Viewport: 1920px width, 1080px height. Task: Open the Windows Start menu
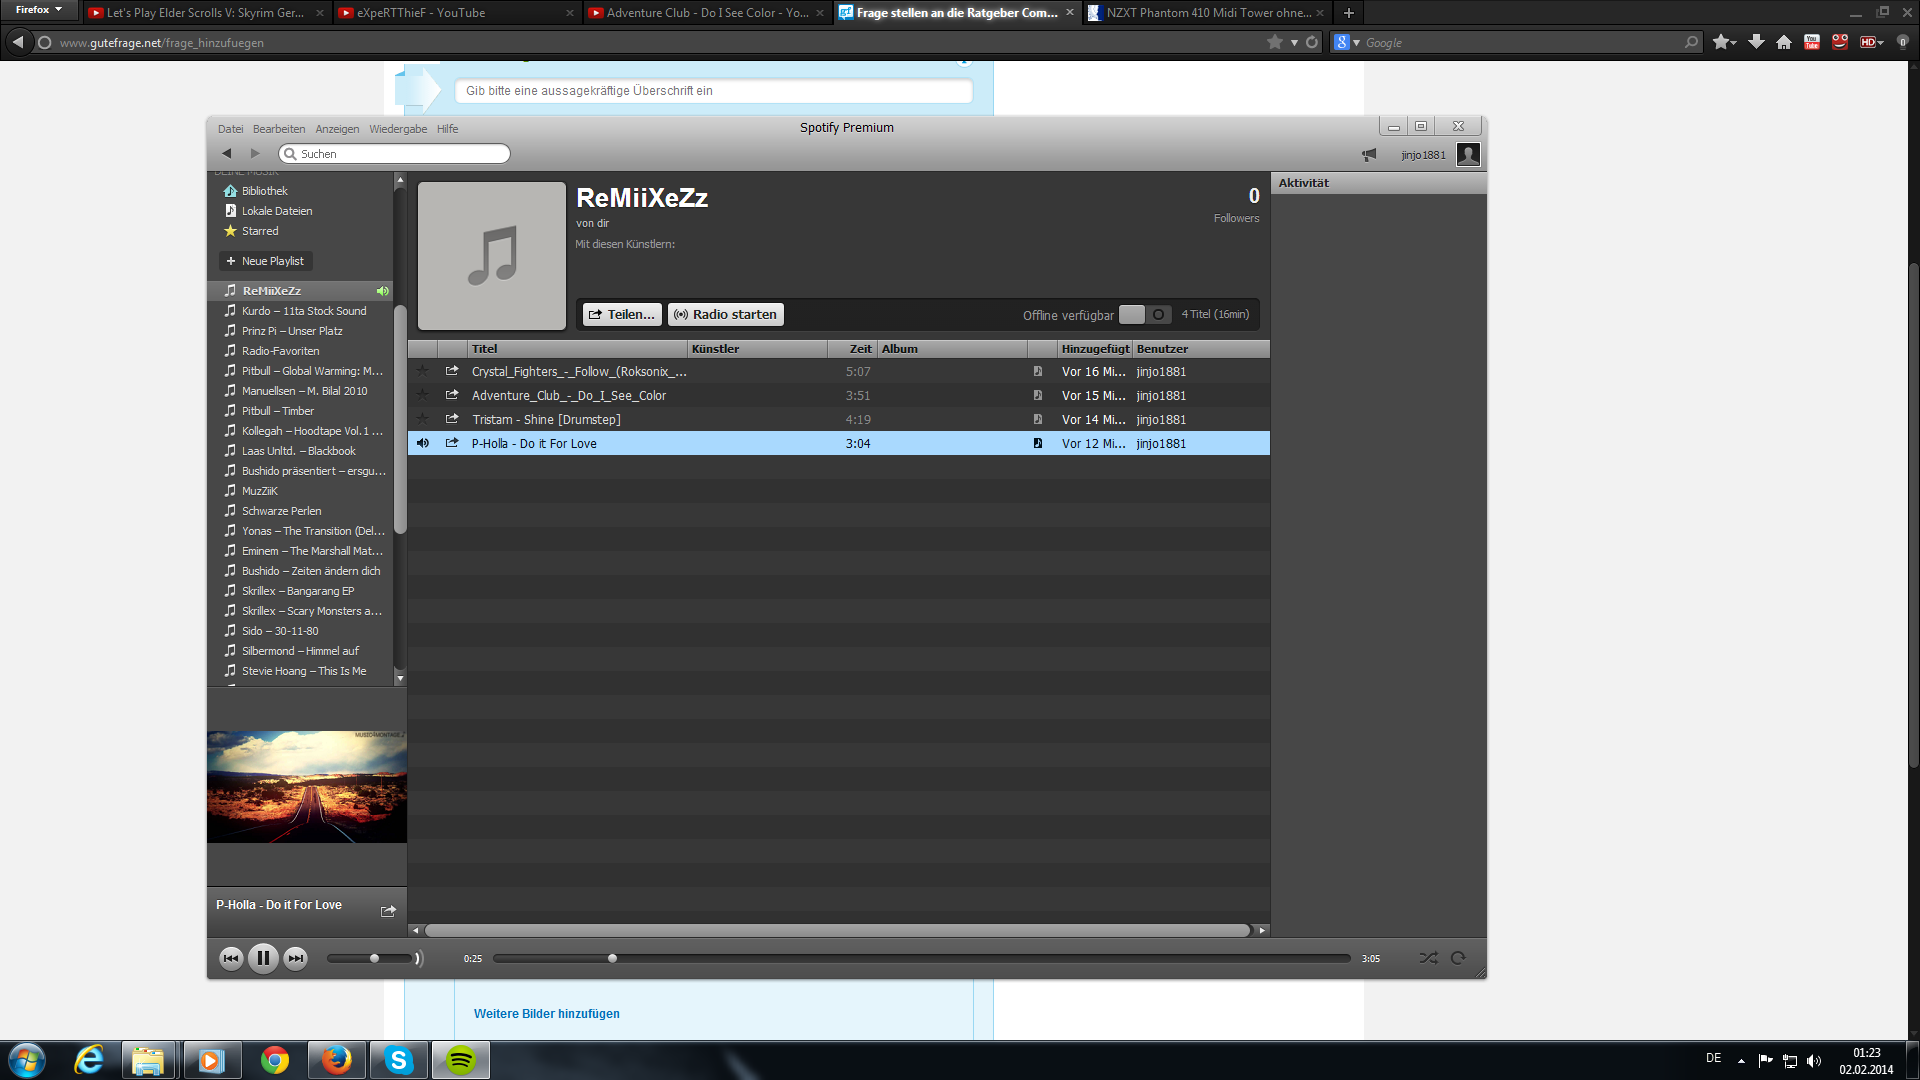(27, 1060)
